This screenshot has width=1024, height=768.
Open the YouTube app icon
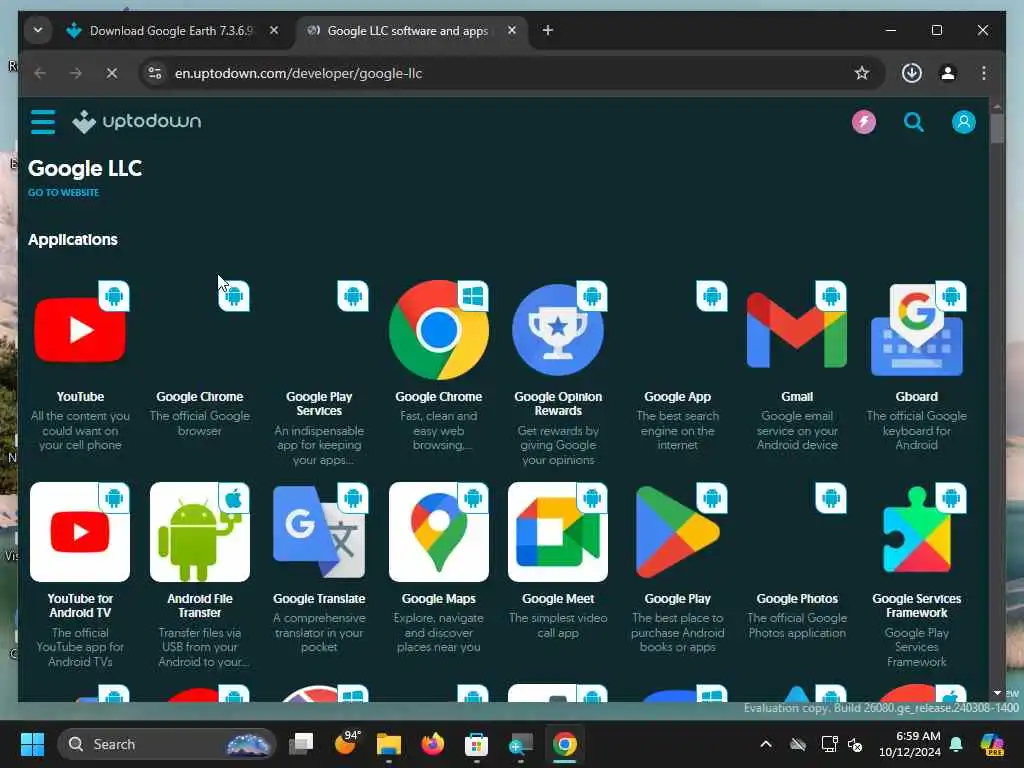(x=80, y=330)
